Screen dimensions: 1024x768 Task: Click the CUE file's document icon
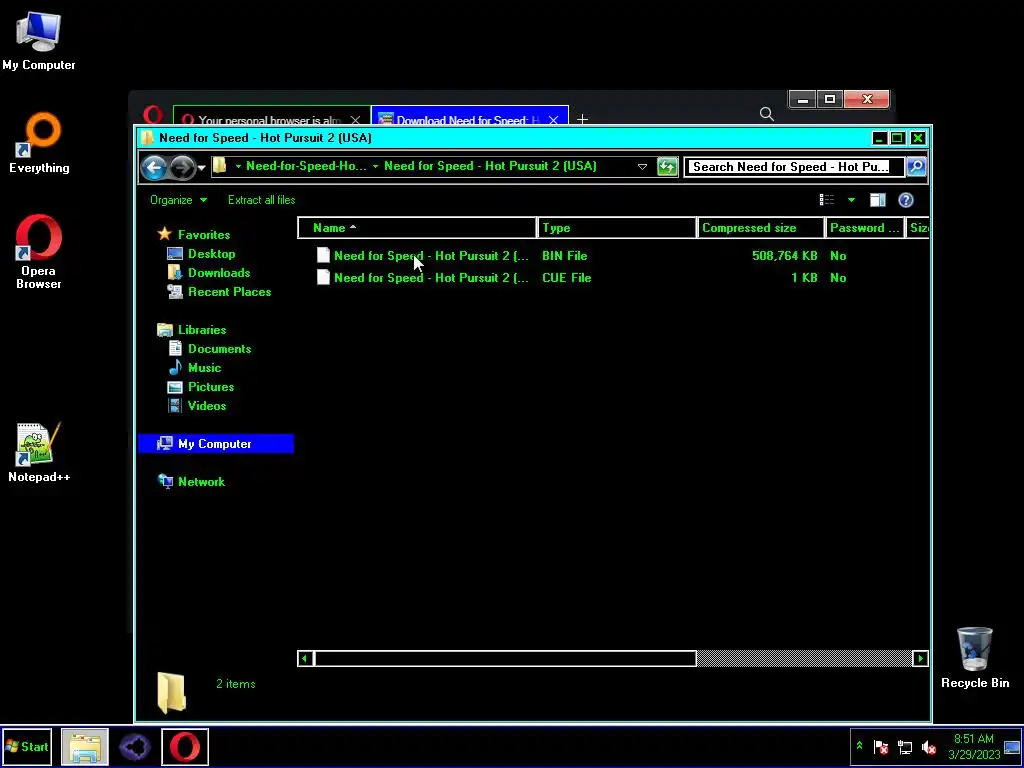coord(323,278)
